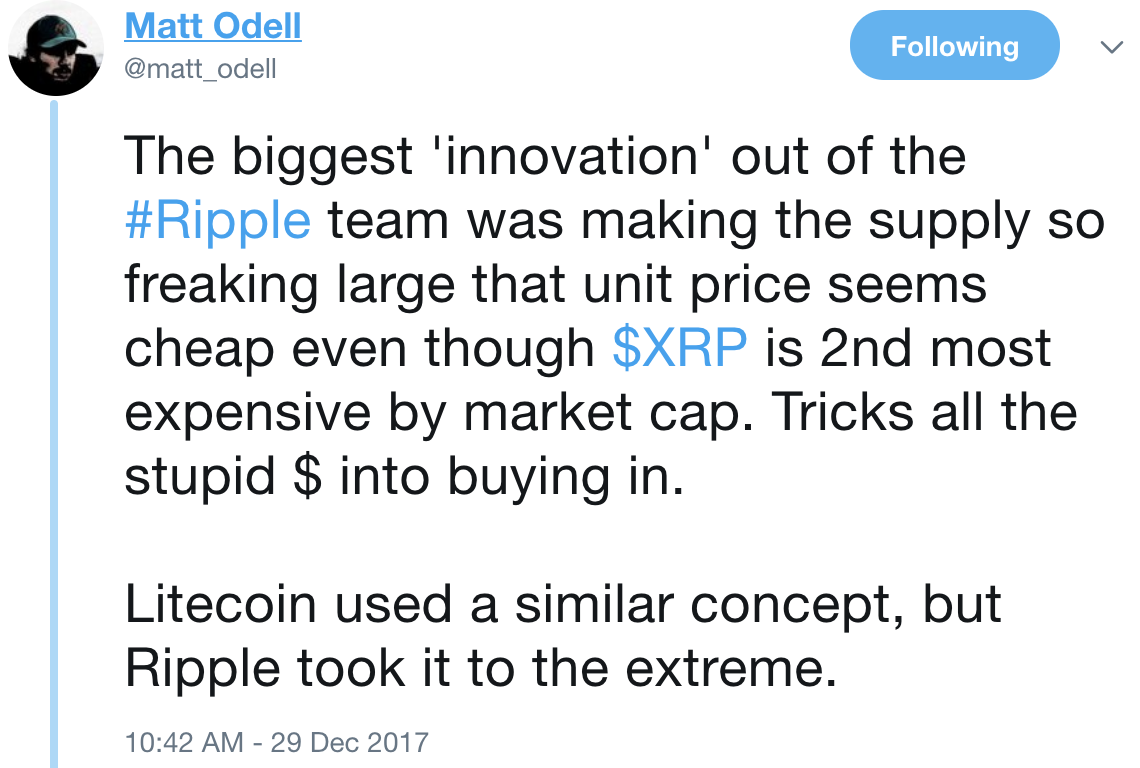Click the 10:42 AM timestamp
The width and height of the screenshot is (1140, 768).
pyautogui.click(x=184, y=743)
